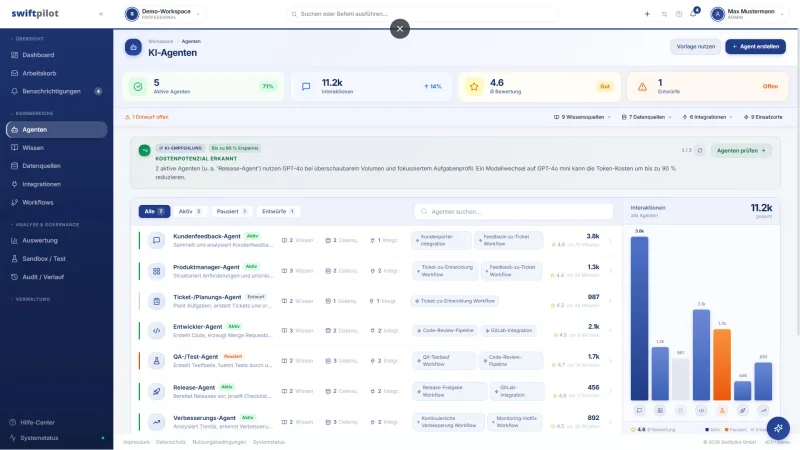Focus the global search field

pyautogui.click(x=422, y=14)
